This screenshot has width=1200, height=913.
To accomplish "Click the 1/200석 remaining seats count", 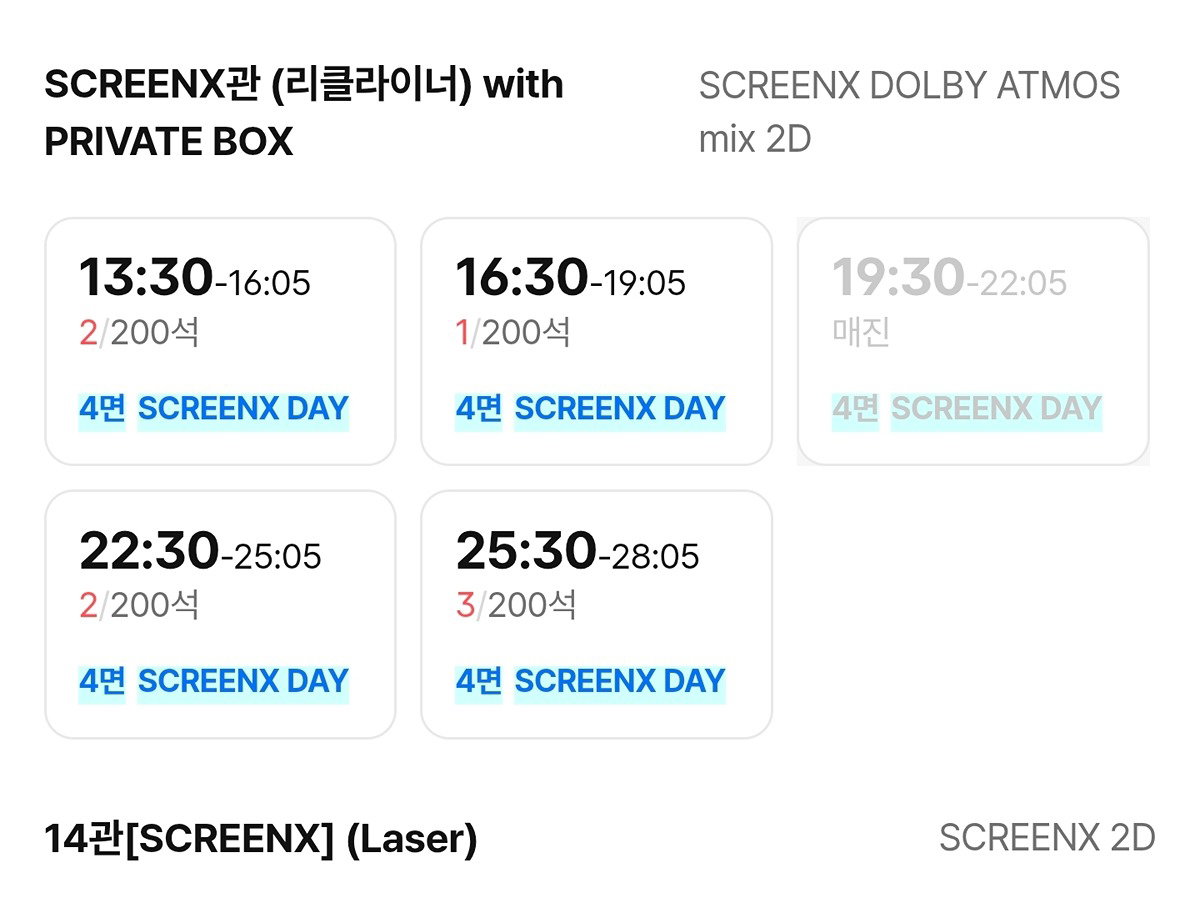I will click(x=513, y=332).
